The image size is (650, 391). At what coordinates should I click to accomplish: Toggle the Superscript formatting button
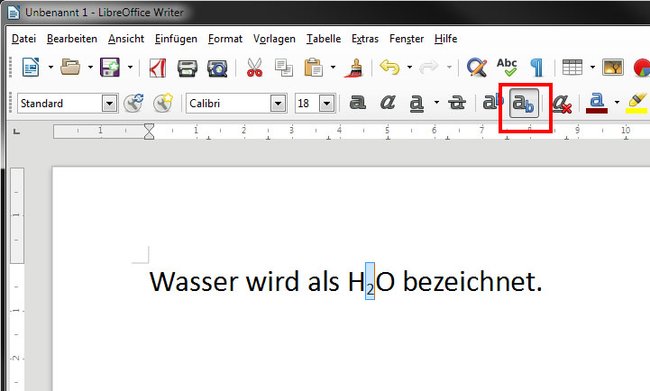(492, 103)
